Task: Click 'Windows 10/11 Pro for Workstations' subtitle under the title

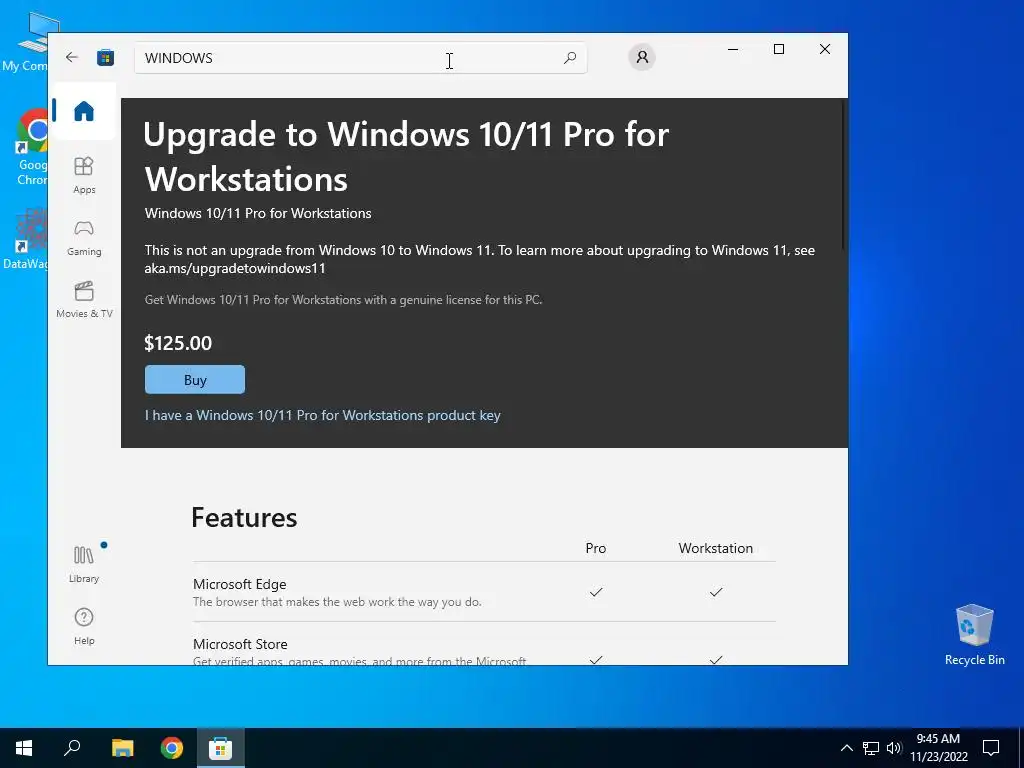Action: [x=258, y=213]
